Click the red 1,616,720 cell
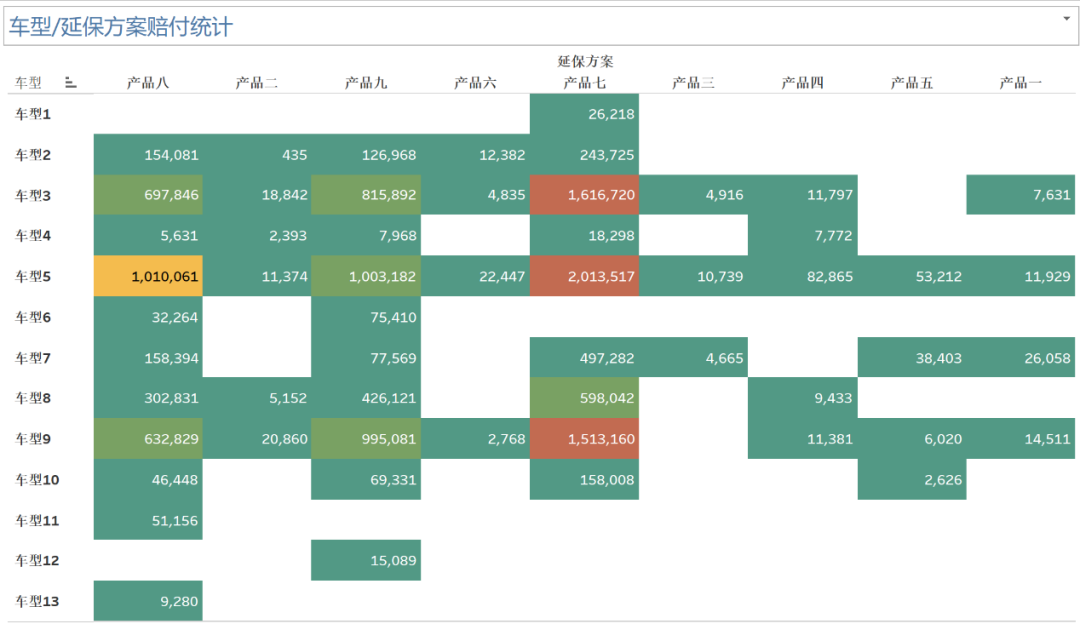 pyautogui.click(x=584, y=195)
